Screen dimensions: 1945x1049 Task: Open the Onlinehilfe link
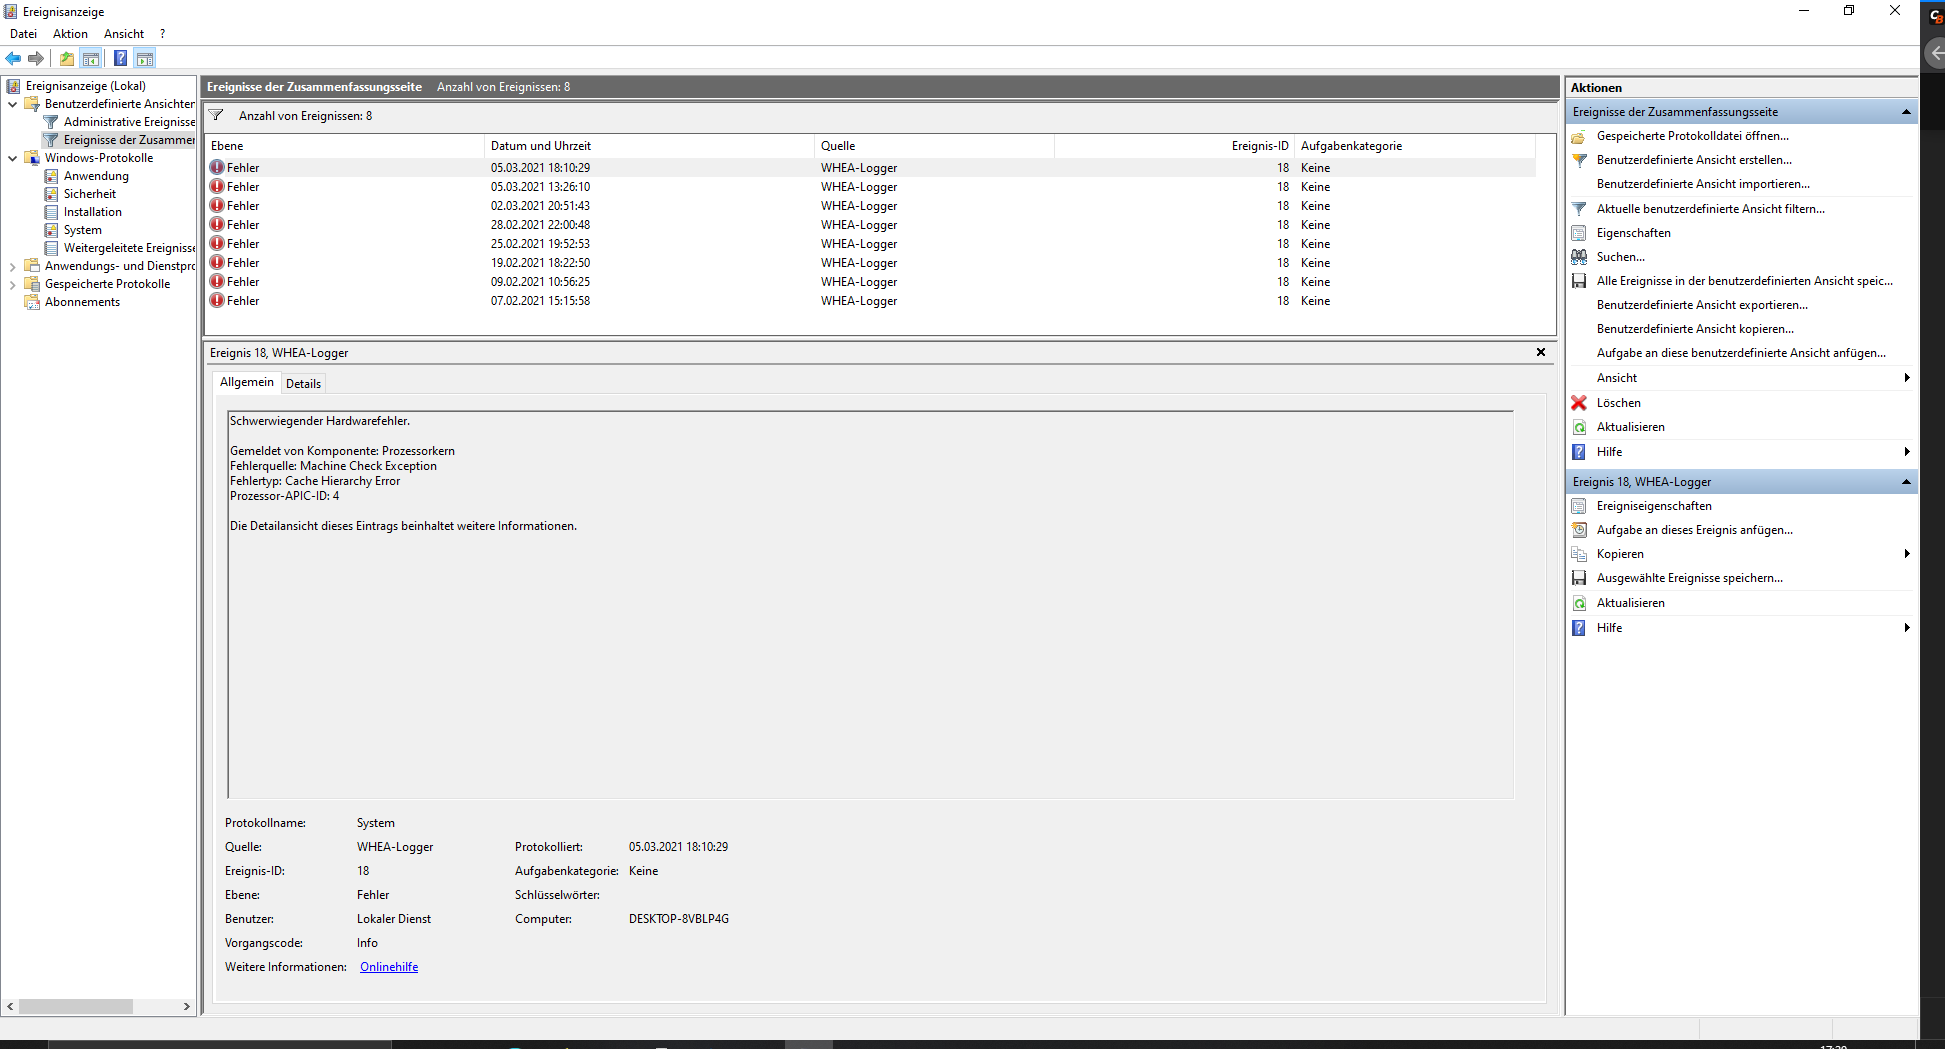pos(389,967)
